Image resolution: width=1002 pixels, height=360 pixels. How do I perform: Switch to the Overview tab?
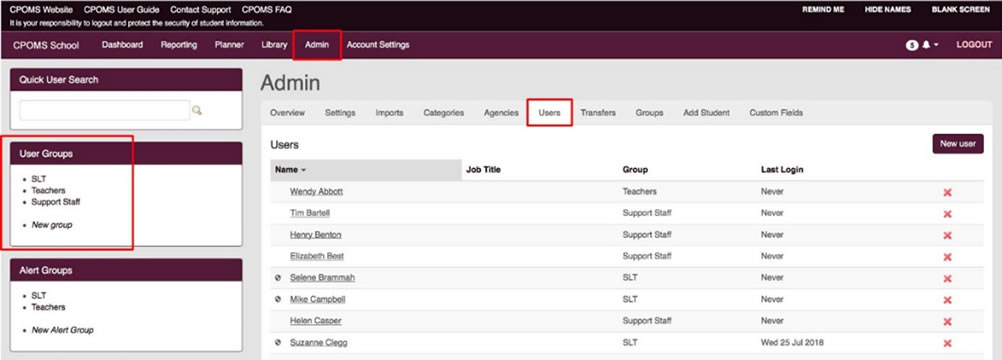click(x=288, y=113)
